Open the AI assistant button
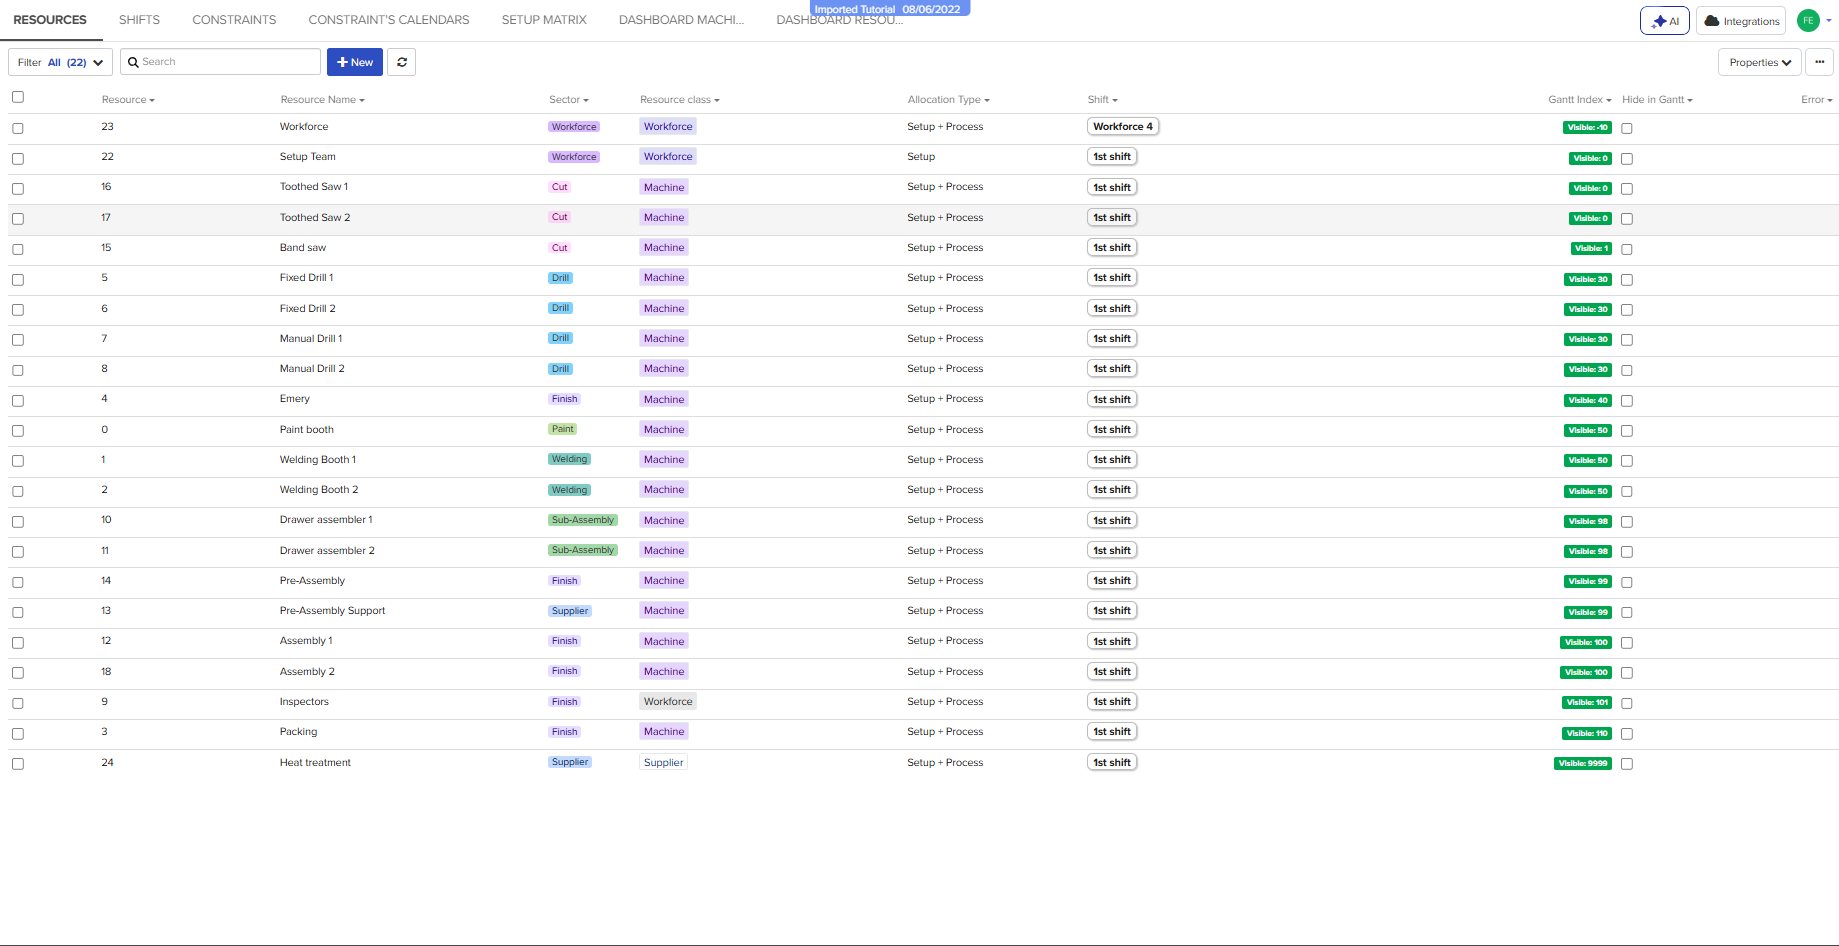The image size is (1839, 946). [1664, 21]
